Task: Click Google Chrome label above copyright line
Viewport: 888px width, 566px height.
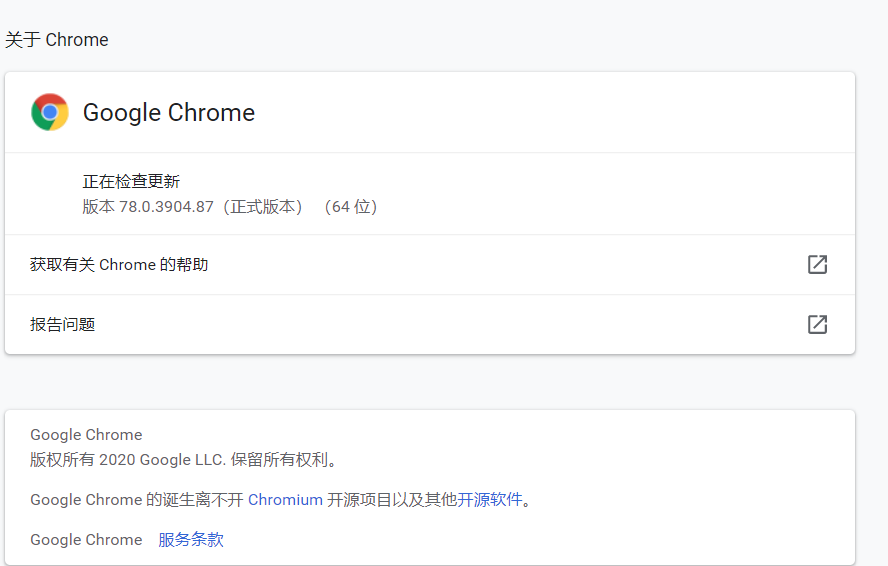Action: click(86, 435)
